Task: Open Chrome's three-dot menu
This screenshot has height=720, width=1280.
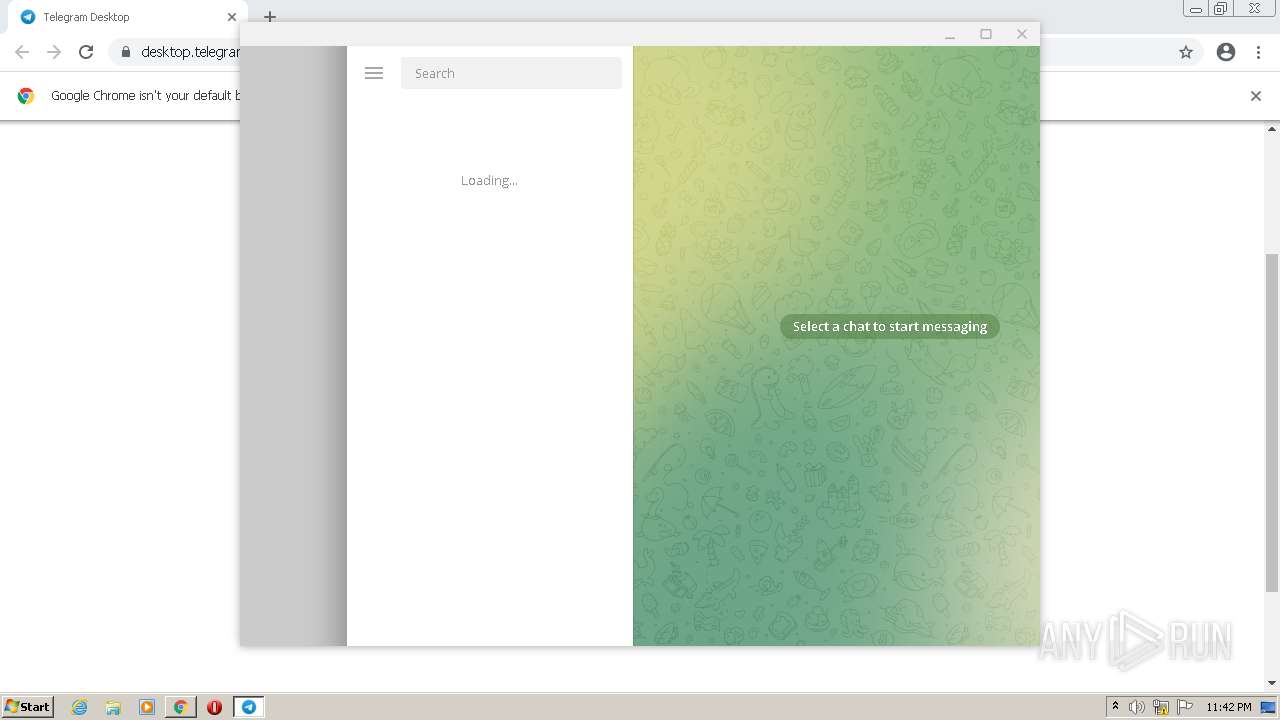Action: (x=1258, y=52)
